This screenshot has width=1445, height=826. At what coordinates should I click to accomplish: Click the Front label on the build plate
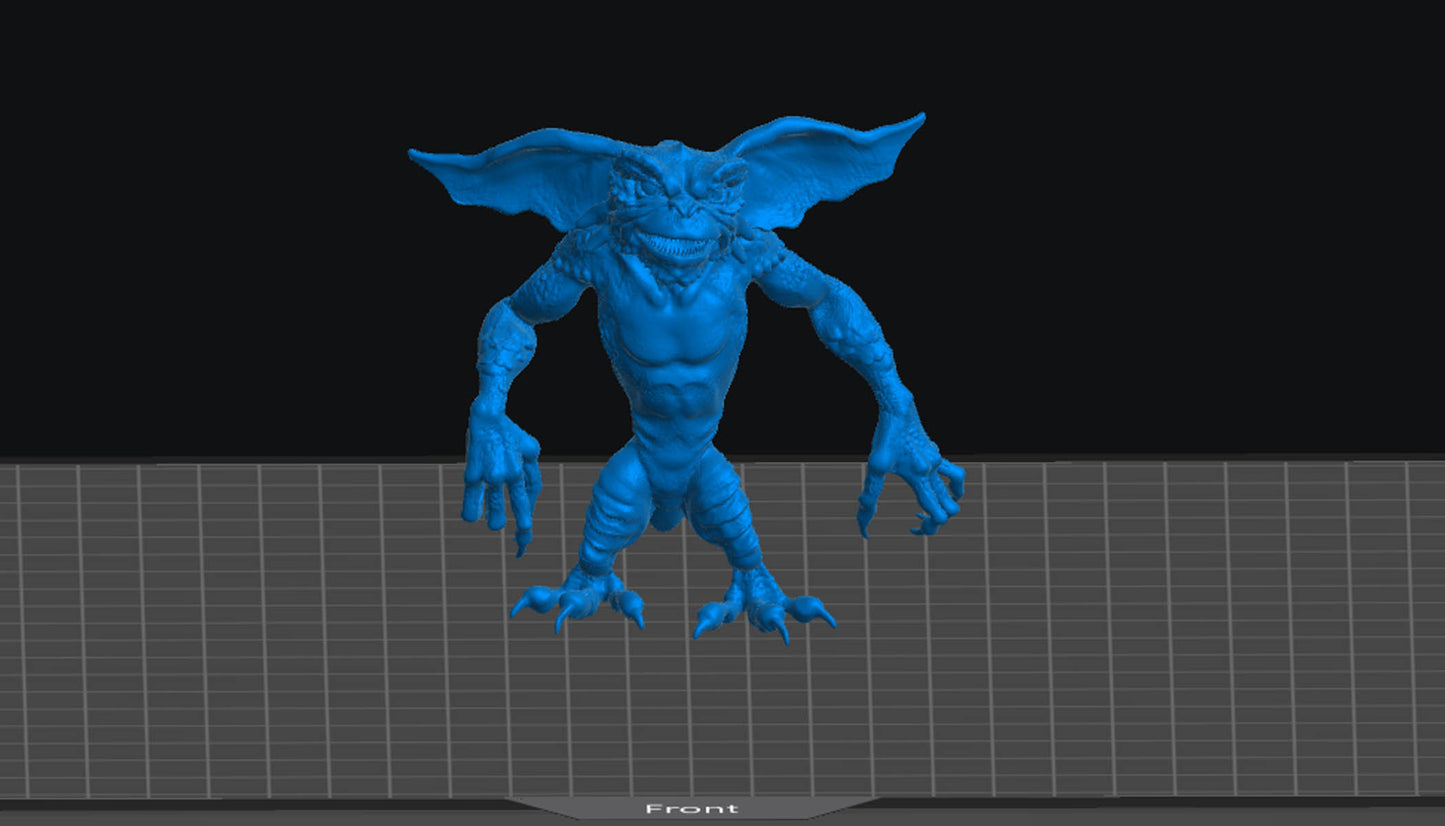(693, 808)
